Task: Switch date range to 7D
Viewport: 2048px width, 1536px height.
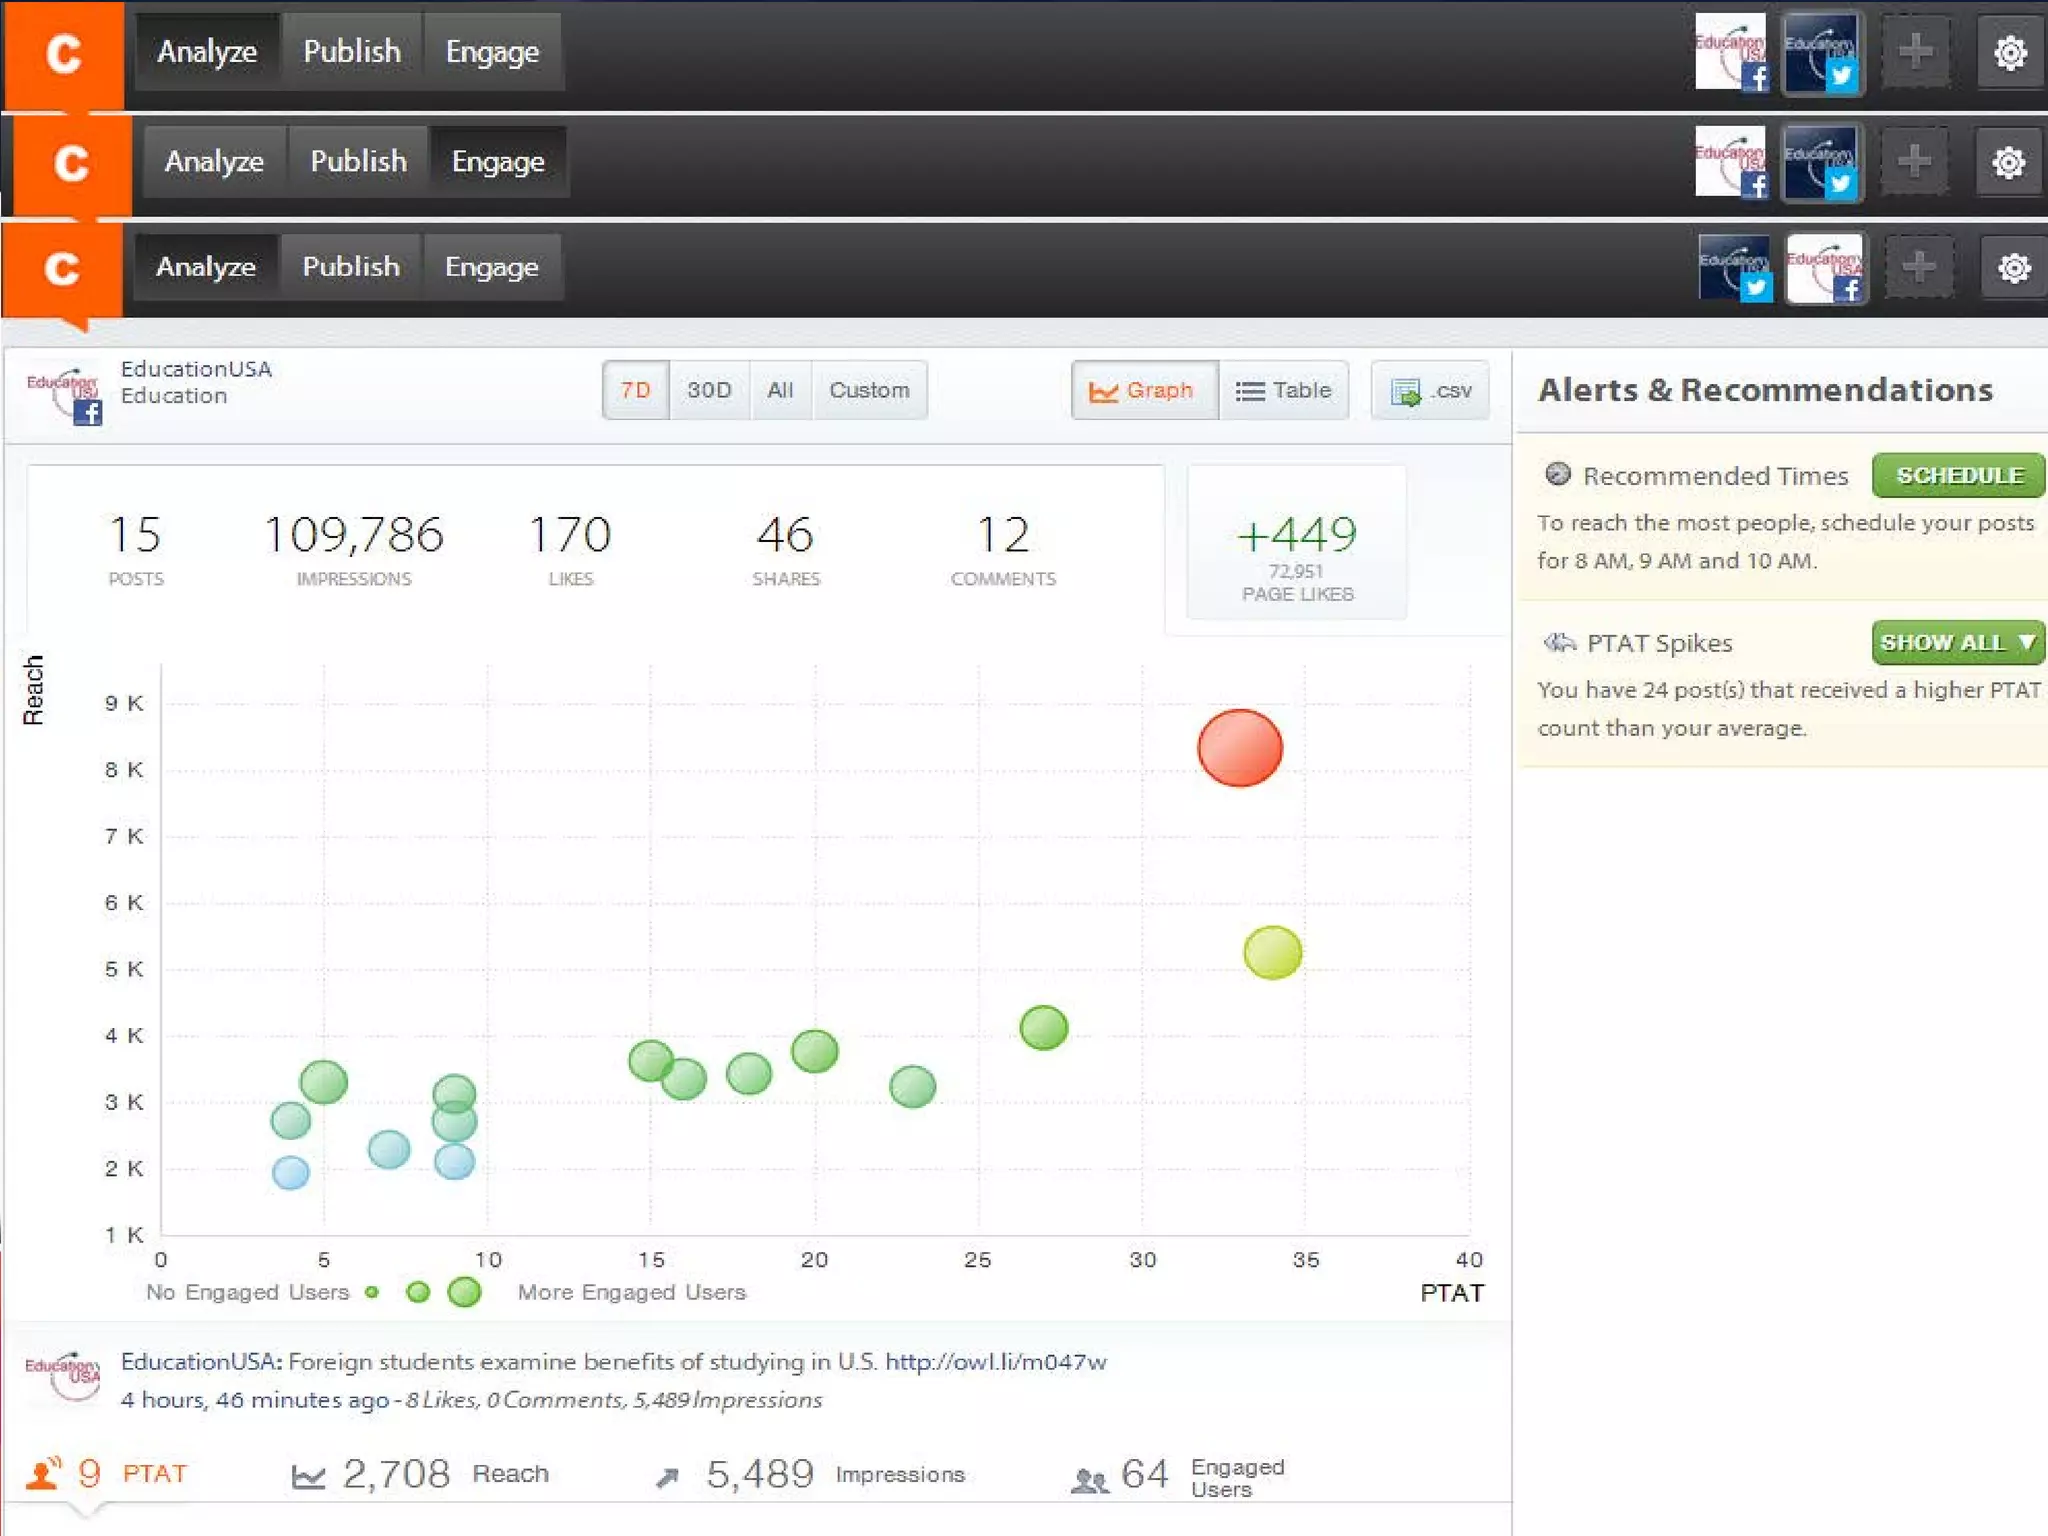Action: pyautogui.click(x=635, y=390)
